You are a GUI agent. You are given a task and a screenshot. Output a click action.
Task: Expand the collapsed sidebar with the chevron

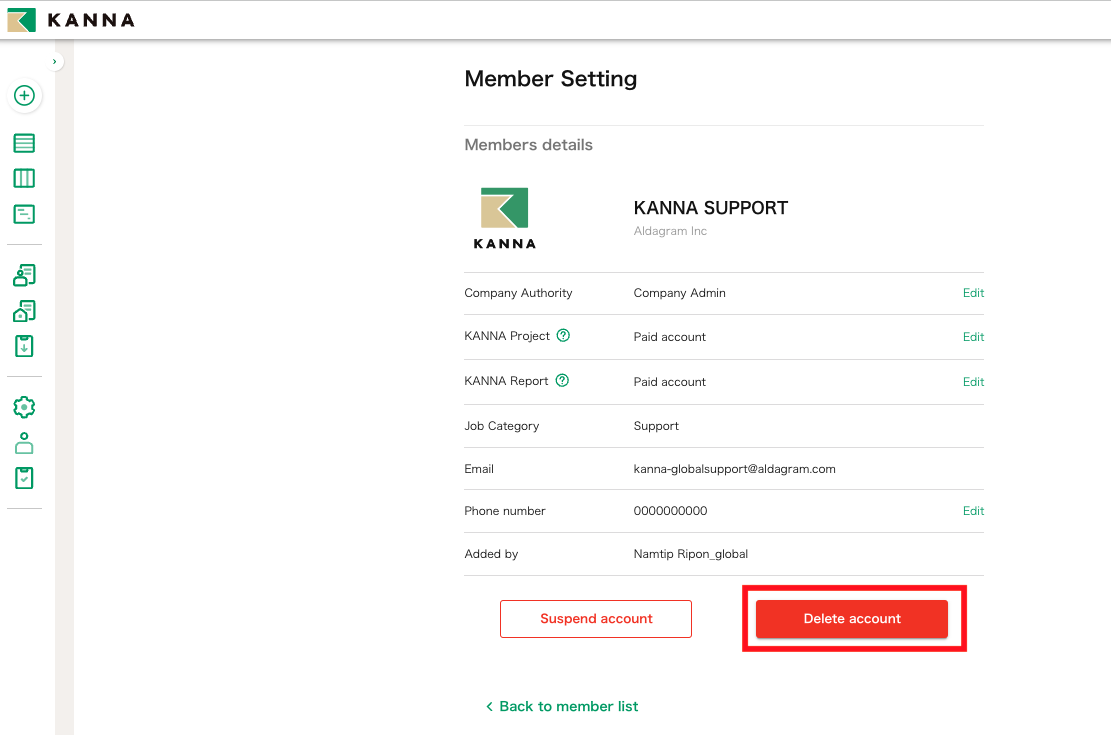click(x=53, y=60)
